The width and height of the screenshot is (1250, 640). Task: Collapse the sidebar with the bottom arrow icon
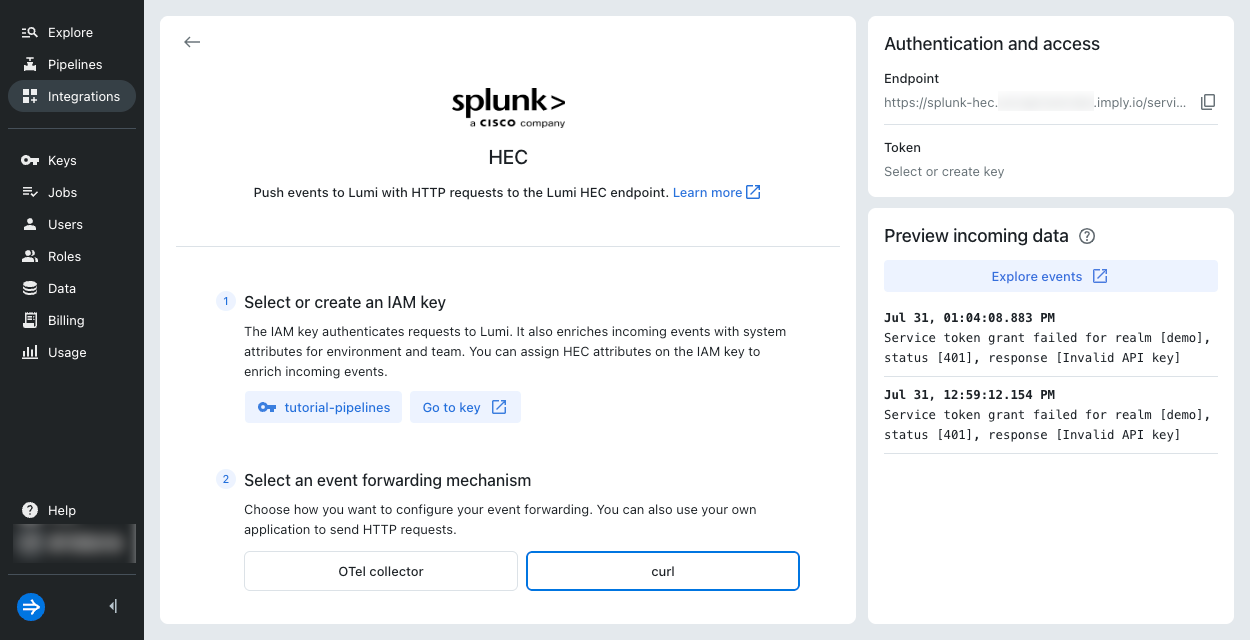point(113,606)
